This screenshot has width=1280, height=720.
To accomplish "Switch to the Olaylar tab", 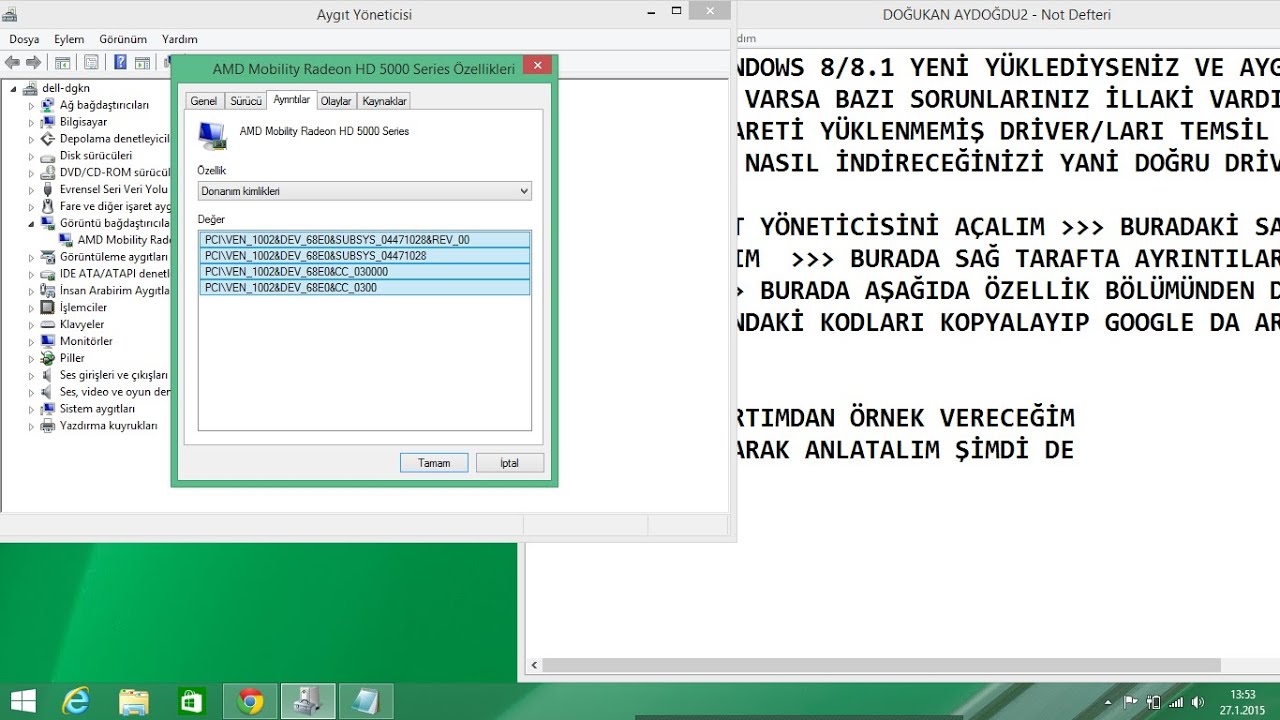I will (336, 101).
